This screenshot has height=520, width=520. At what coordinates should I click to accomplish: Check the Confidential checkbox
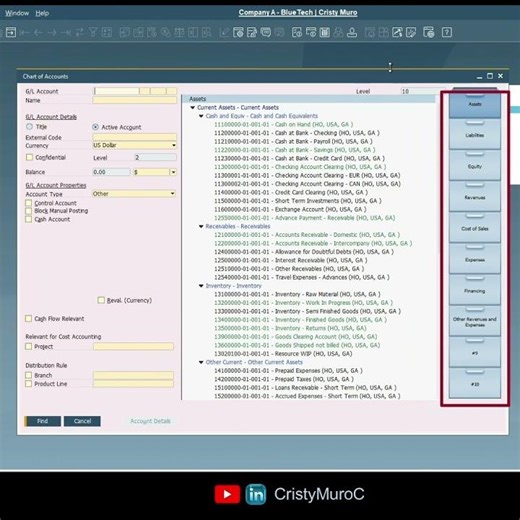click(x=29, y=157)
